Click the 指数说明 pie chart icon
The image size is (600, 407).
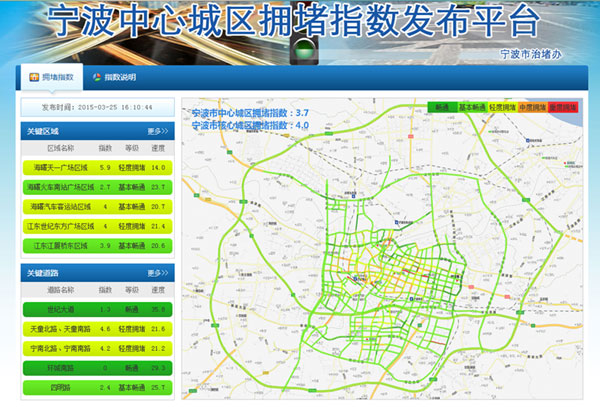point(97,77)
